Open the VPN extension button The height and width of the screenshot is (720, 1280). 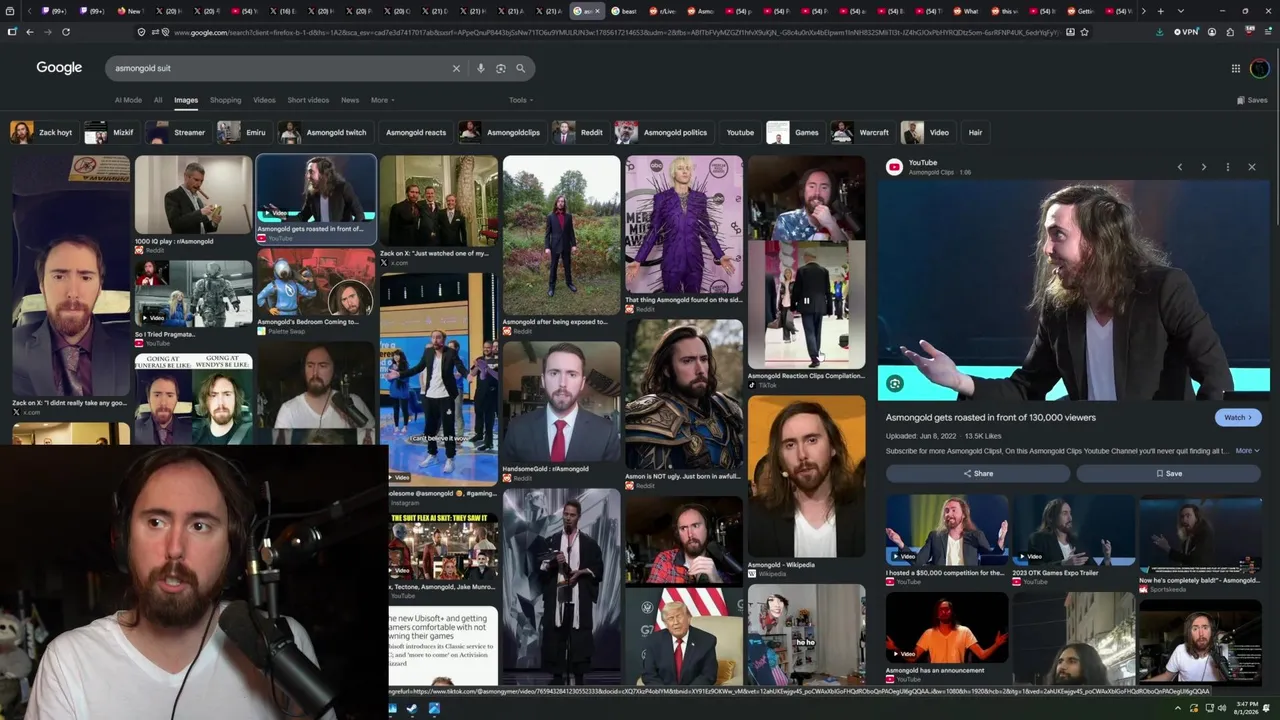pos(1186,32)
